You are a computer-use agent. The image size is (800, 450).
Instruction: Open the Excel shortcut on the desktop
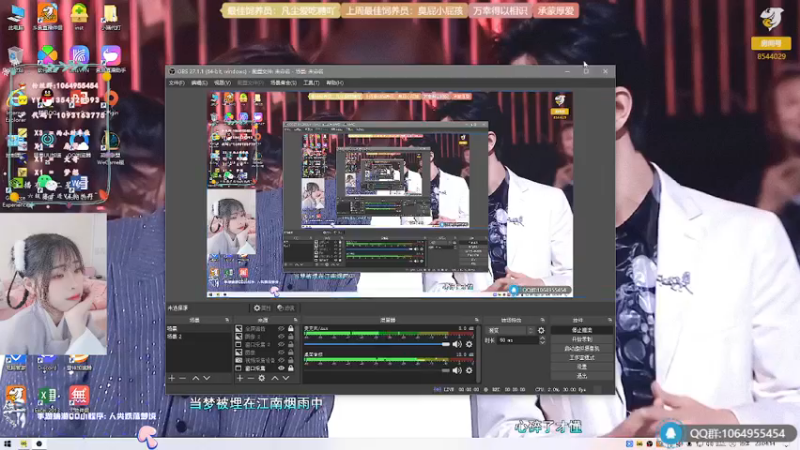(x=47, y=398)
